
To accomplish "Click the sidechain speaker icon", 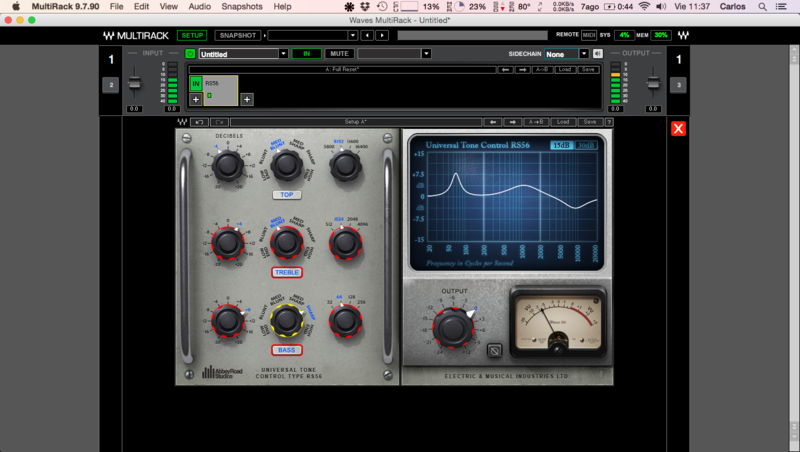I will [x=598, y=54].
